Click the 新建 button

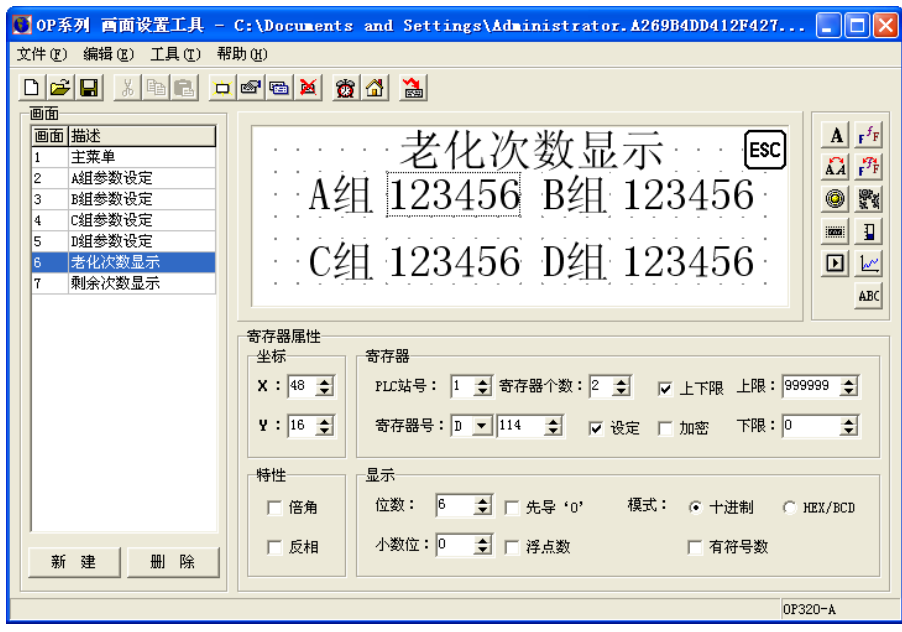tap(74, 562)
